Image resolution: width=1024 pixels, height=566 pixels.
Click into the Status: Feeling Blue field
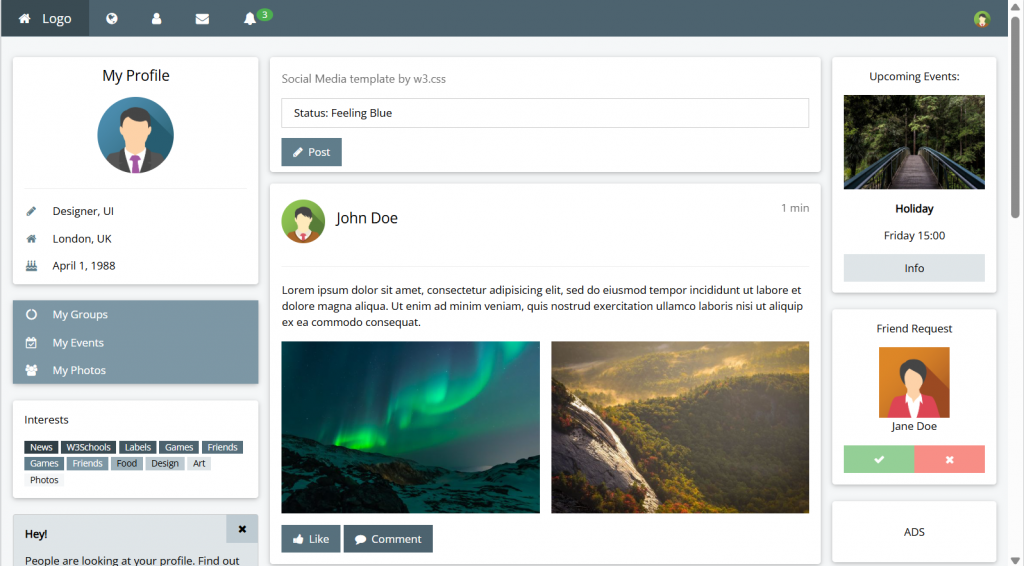[x=545, y=113]
